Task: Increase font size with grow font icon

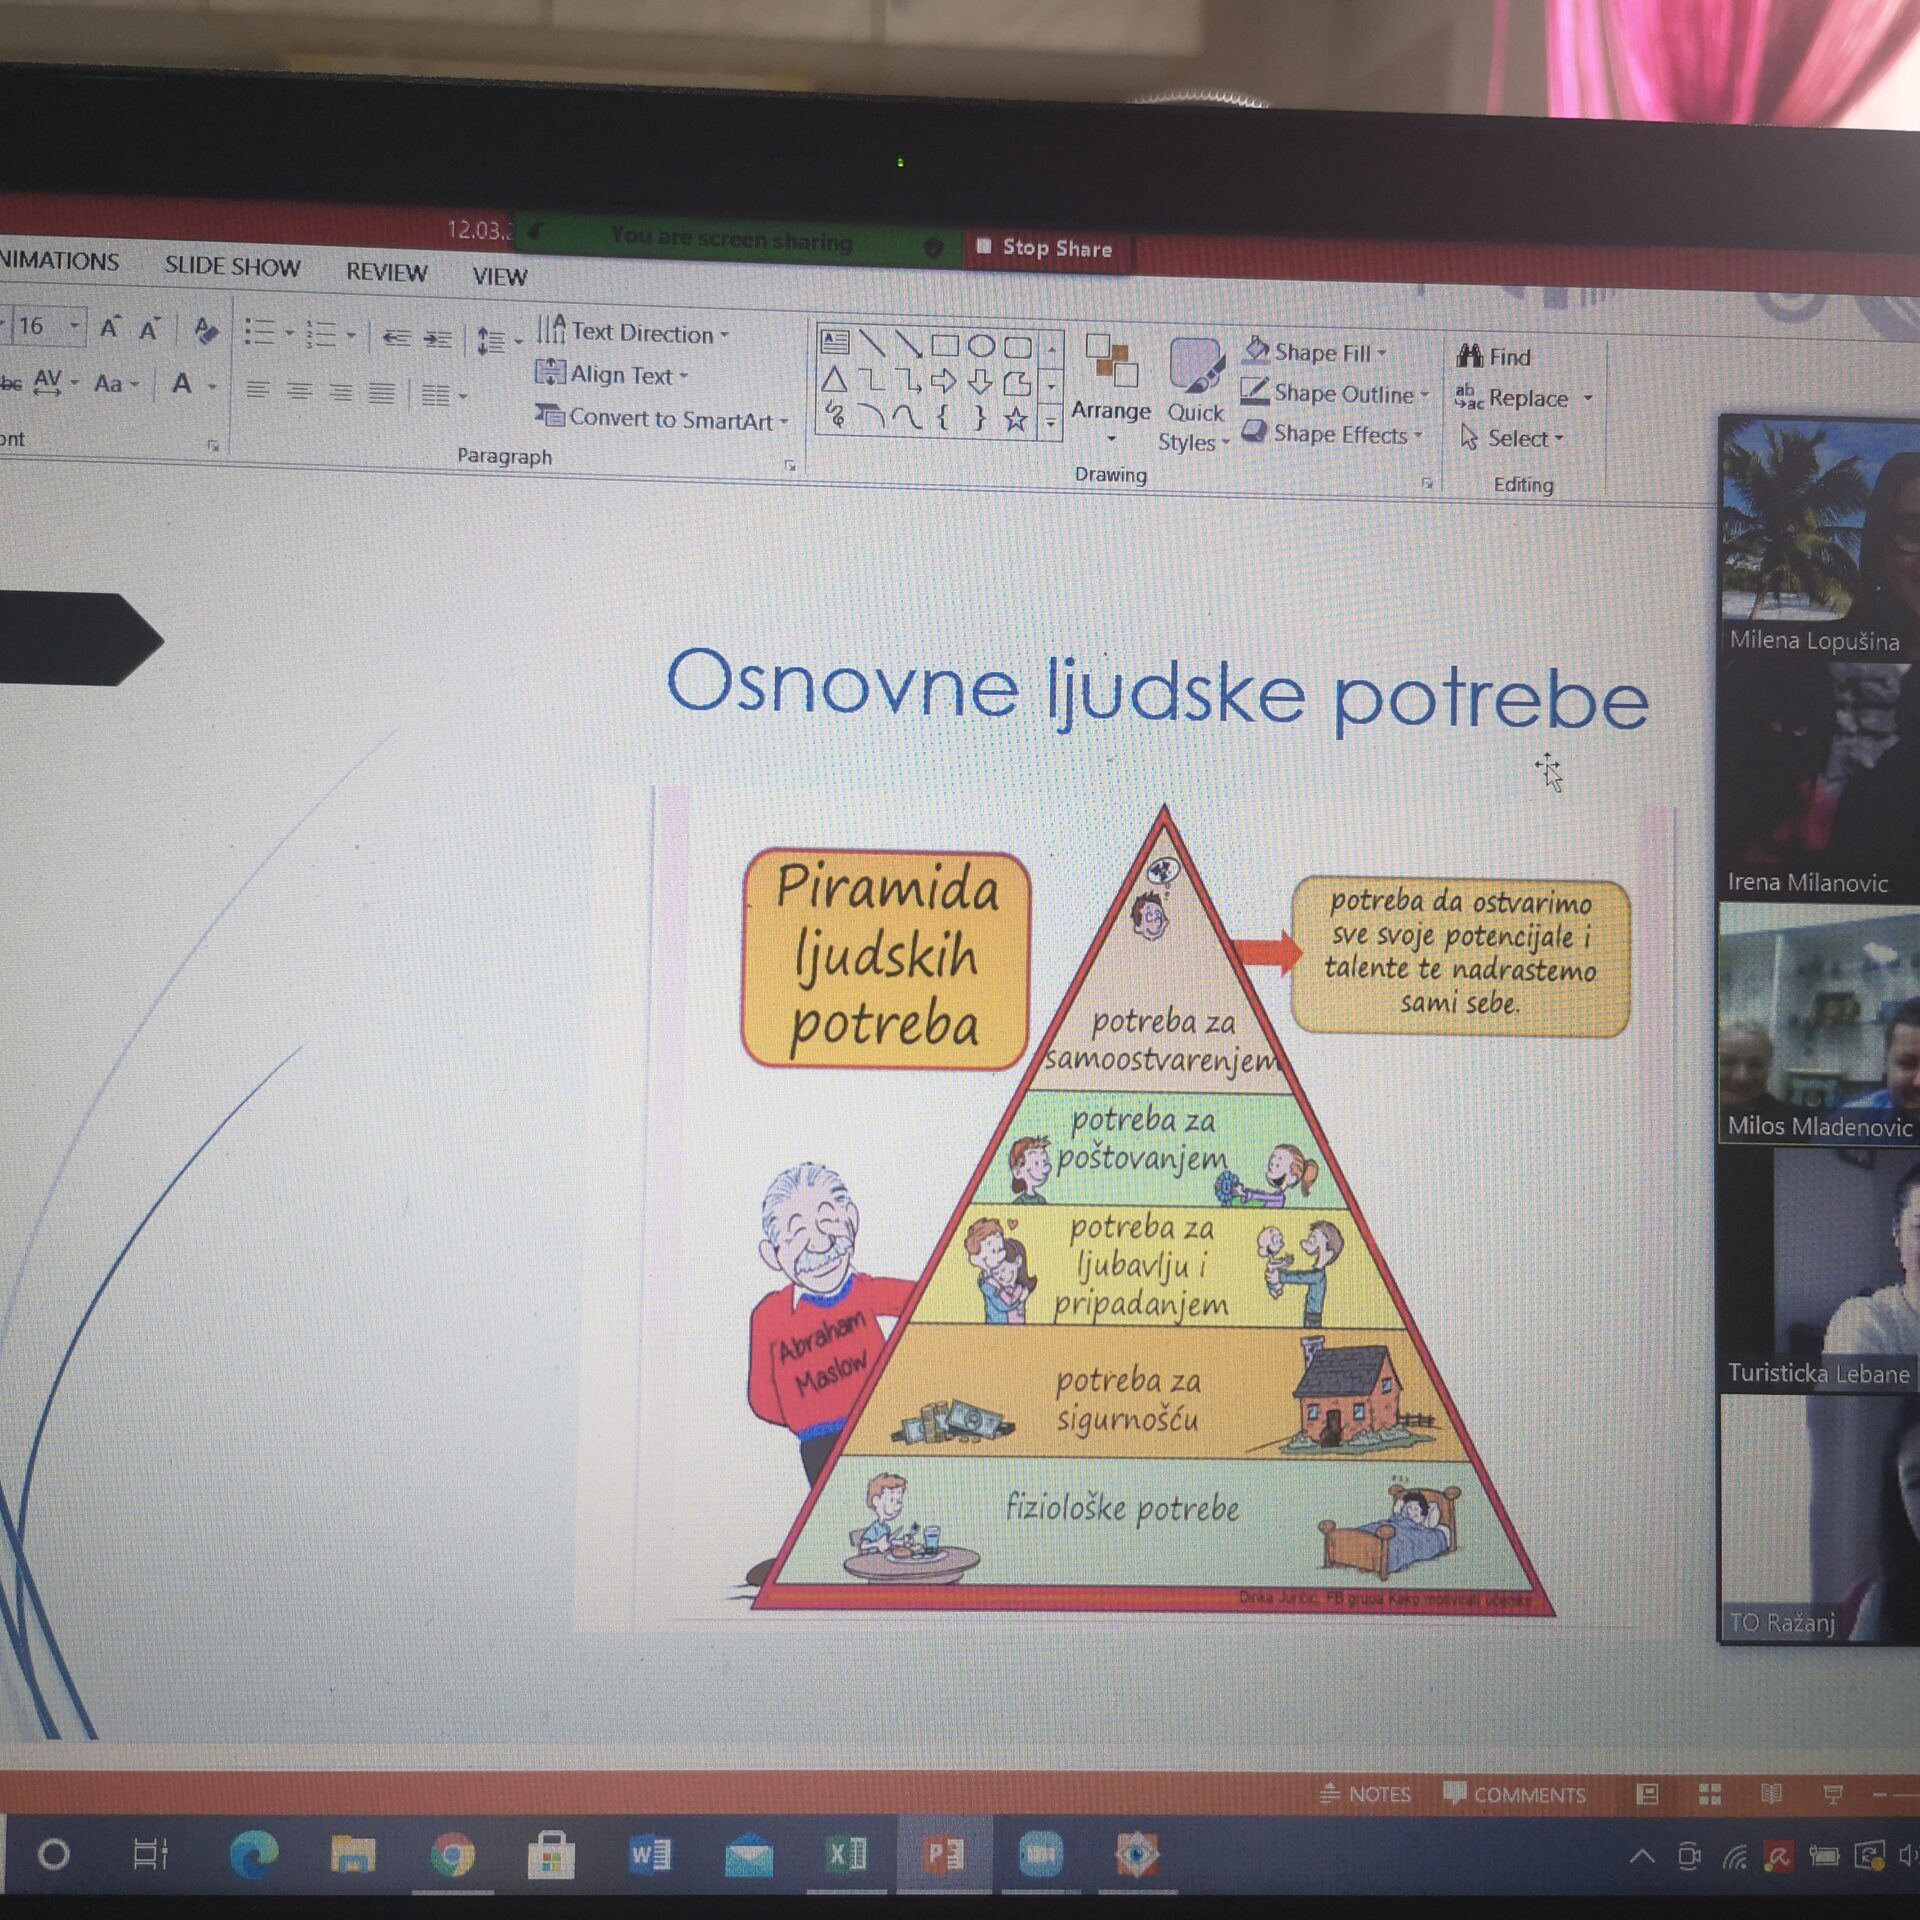Action: pyautogui.click(x=110, y=327)
